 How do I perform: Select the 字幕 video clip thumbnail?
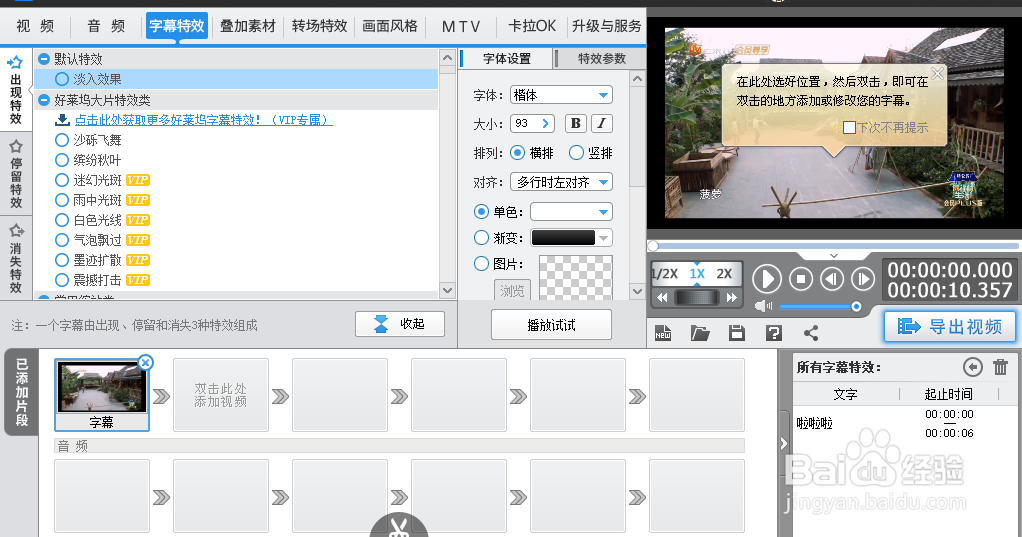102,395
